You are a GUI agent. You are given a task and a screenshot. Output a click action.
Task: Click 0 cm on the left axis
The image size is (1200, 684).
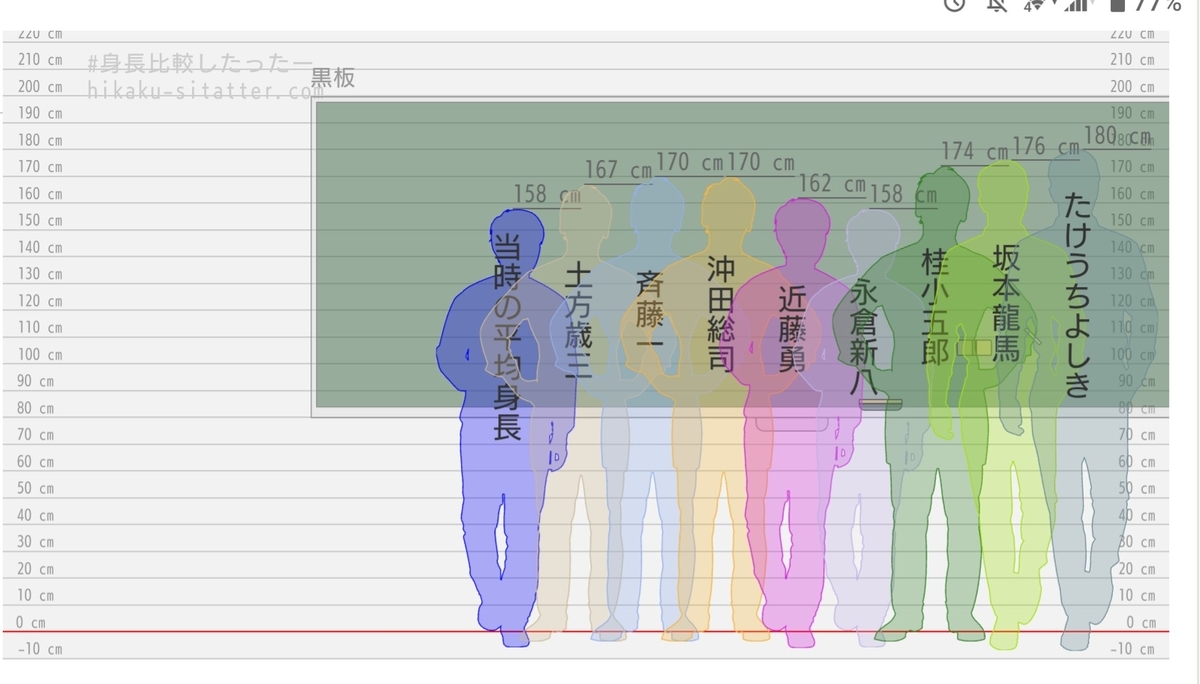(31, 623)
